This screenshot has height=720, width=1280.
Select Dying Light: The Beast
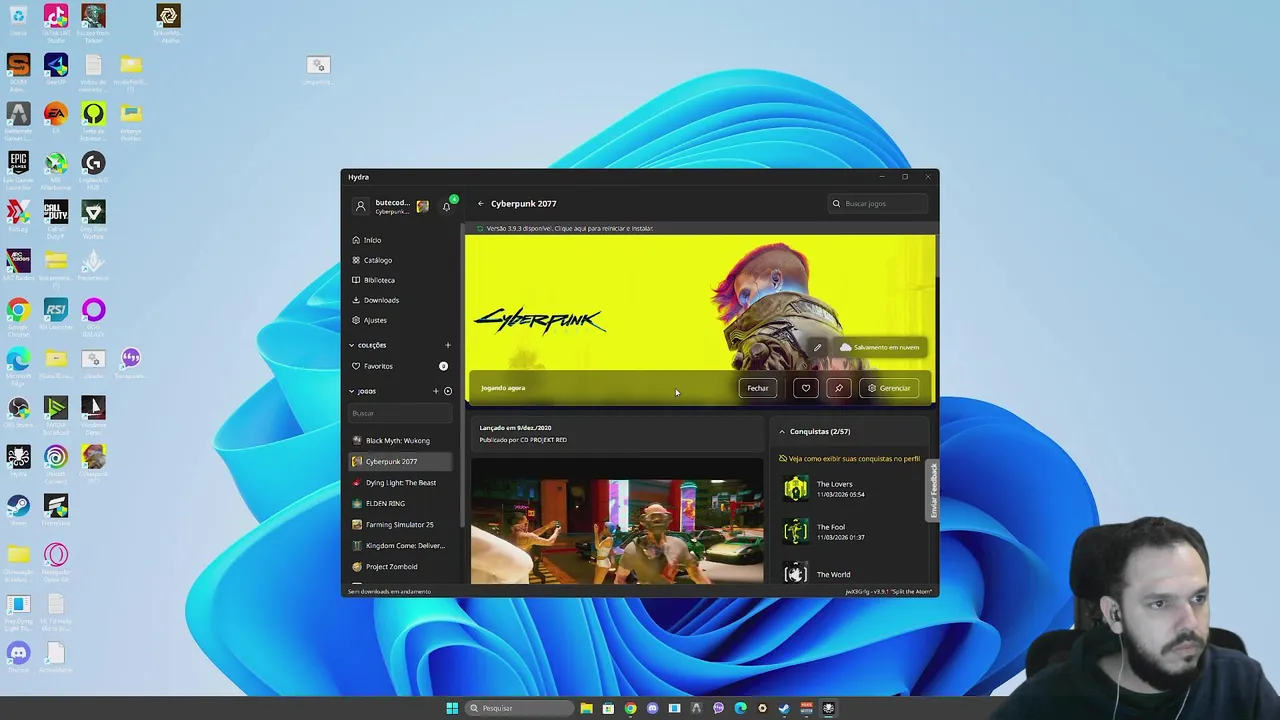pos(400,482)
